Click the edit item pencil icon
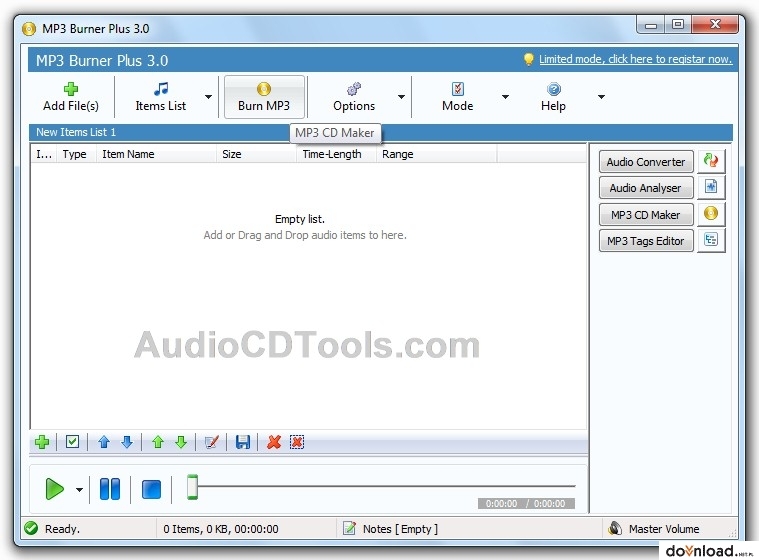 point(212,442)
